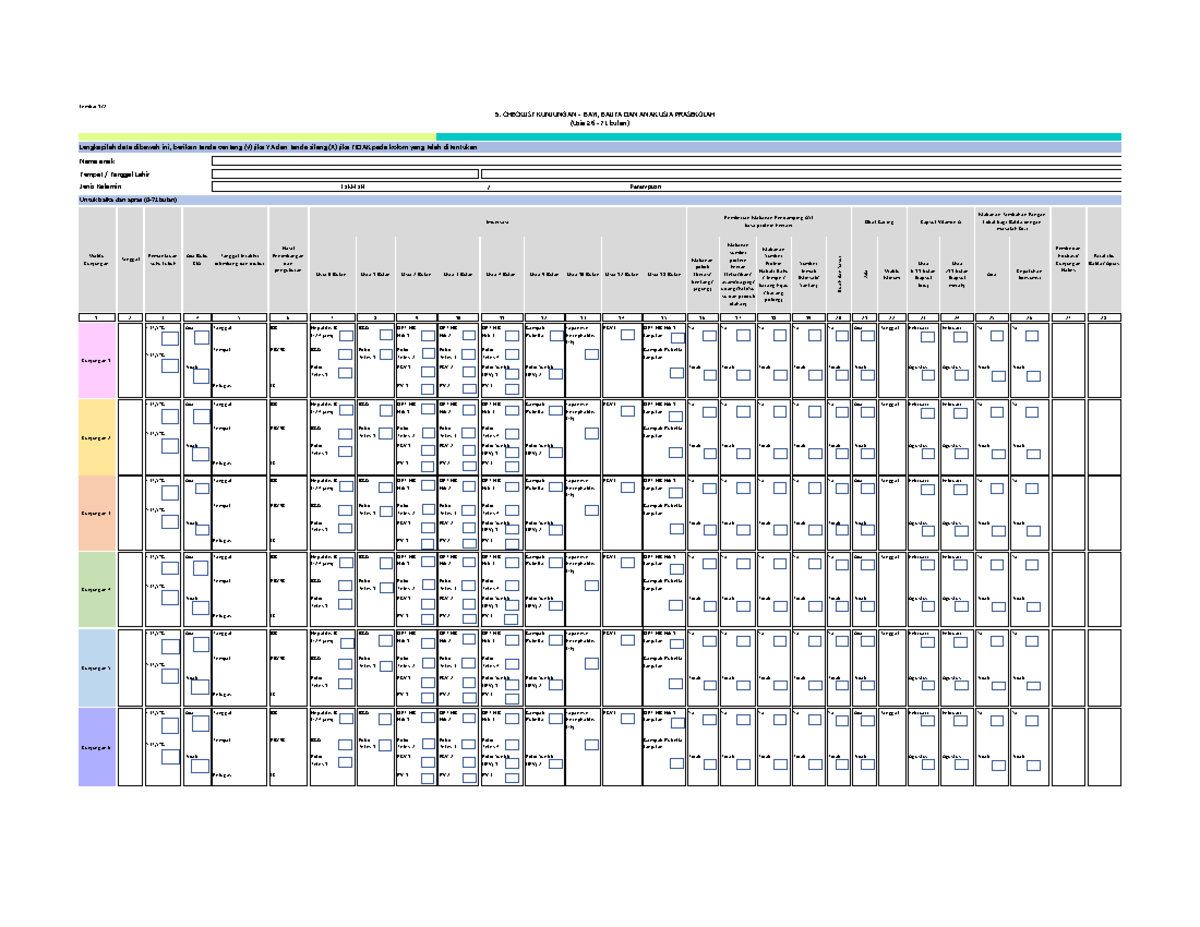Tick Japanese Encephalitis box in Kunjungan 2
This screenshot has height=927, width=1200.
(x=592, y=434)
